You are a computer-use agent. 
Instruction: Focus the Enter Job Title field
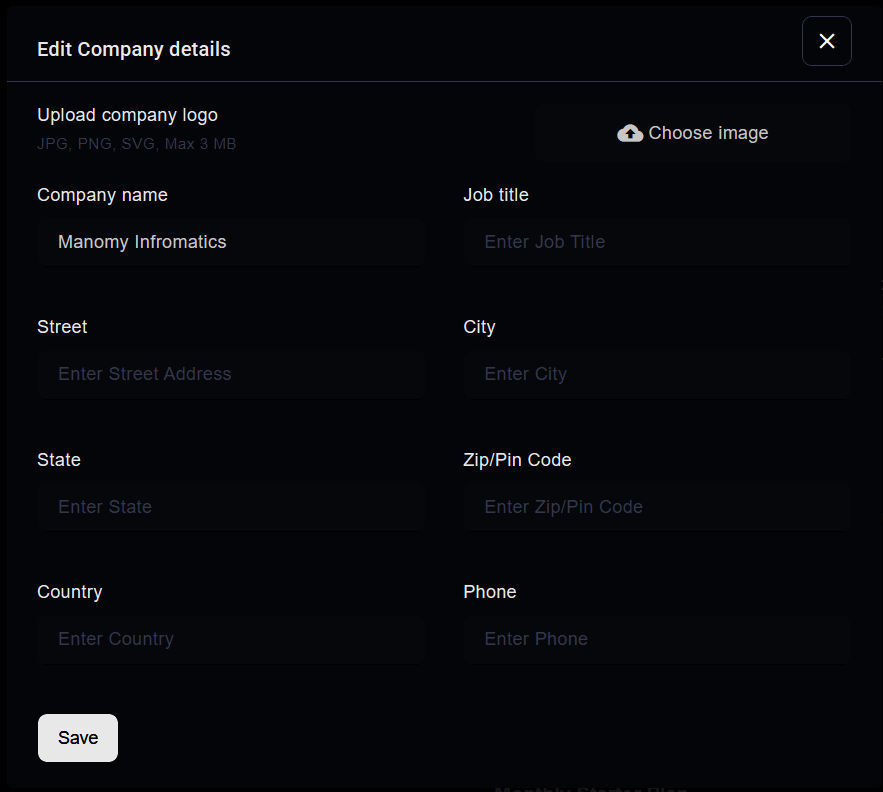[x=657, y=242]
